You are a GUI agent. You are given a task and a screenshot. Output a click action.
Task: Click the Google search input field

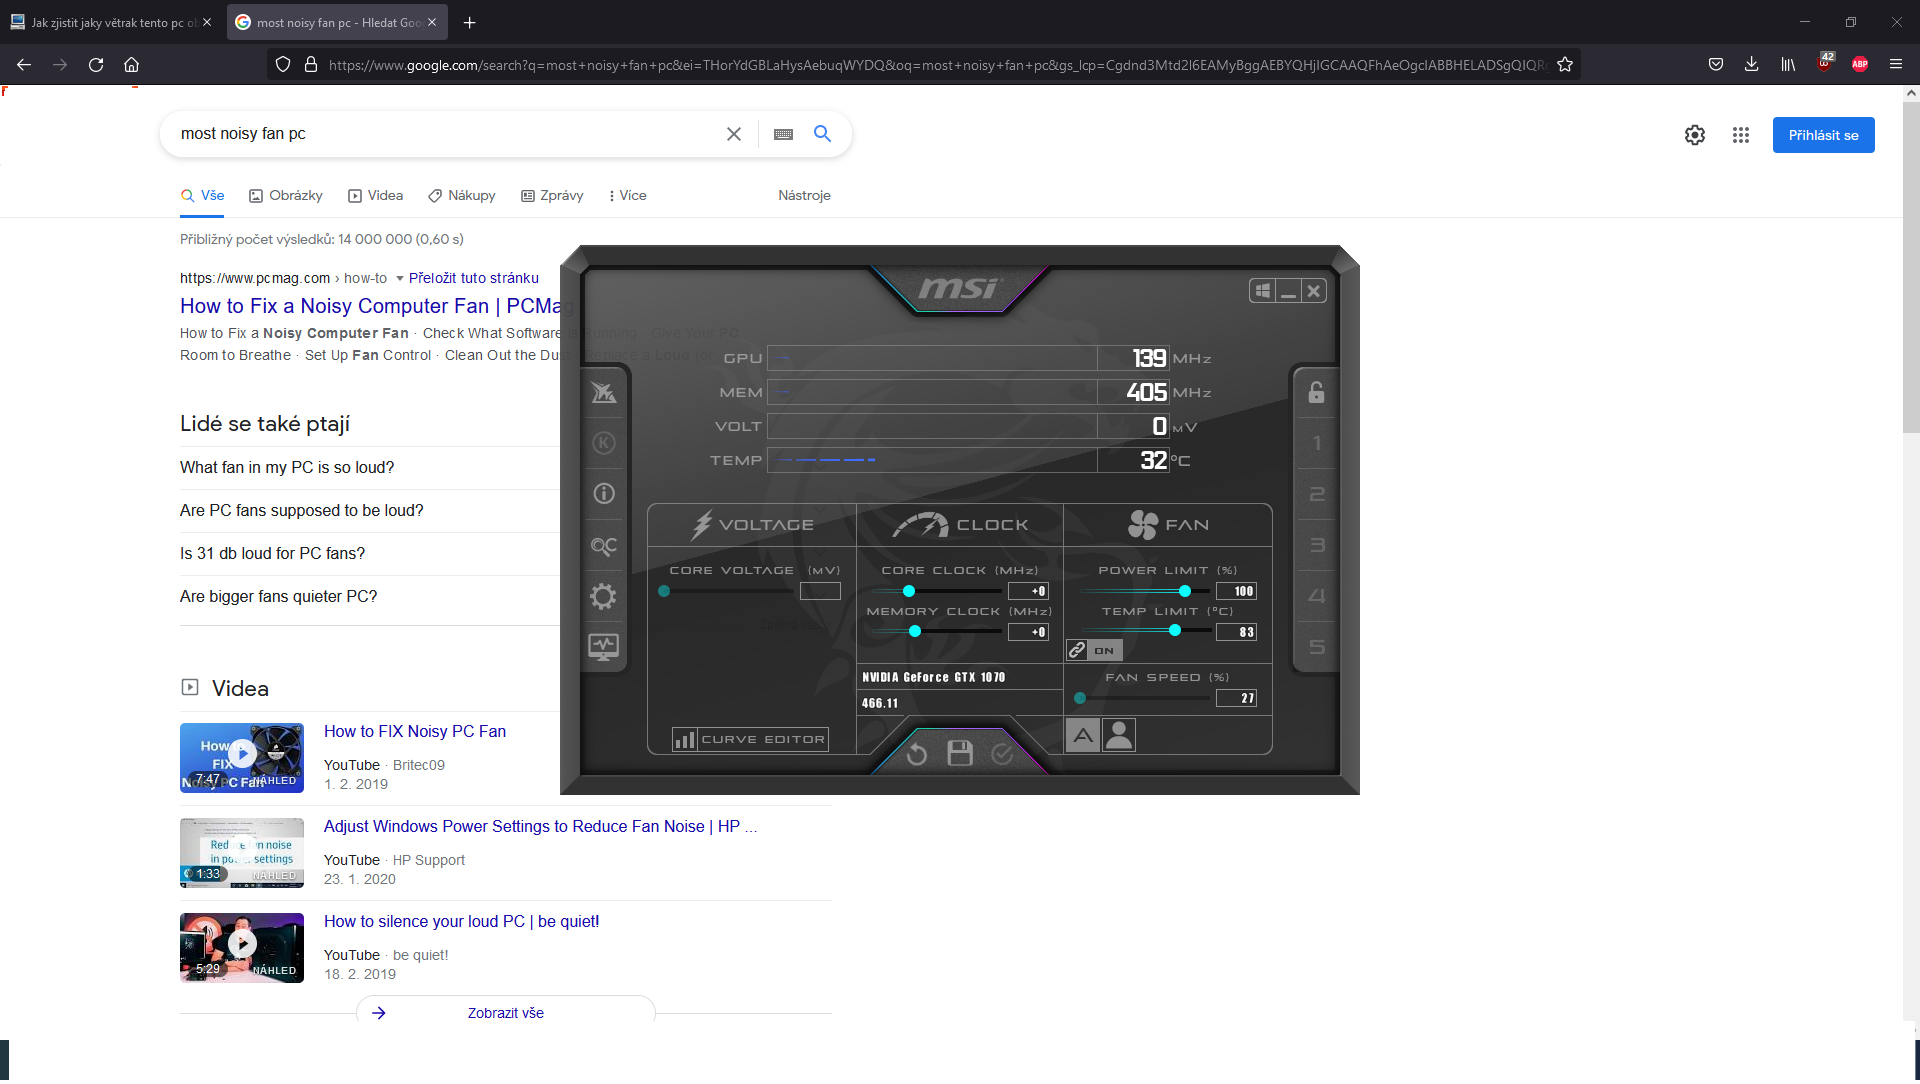(x=440, y=134)
